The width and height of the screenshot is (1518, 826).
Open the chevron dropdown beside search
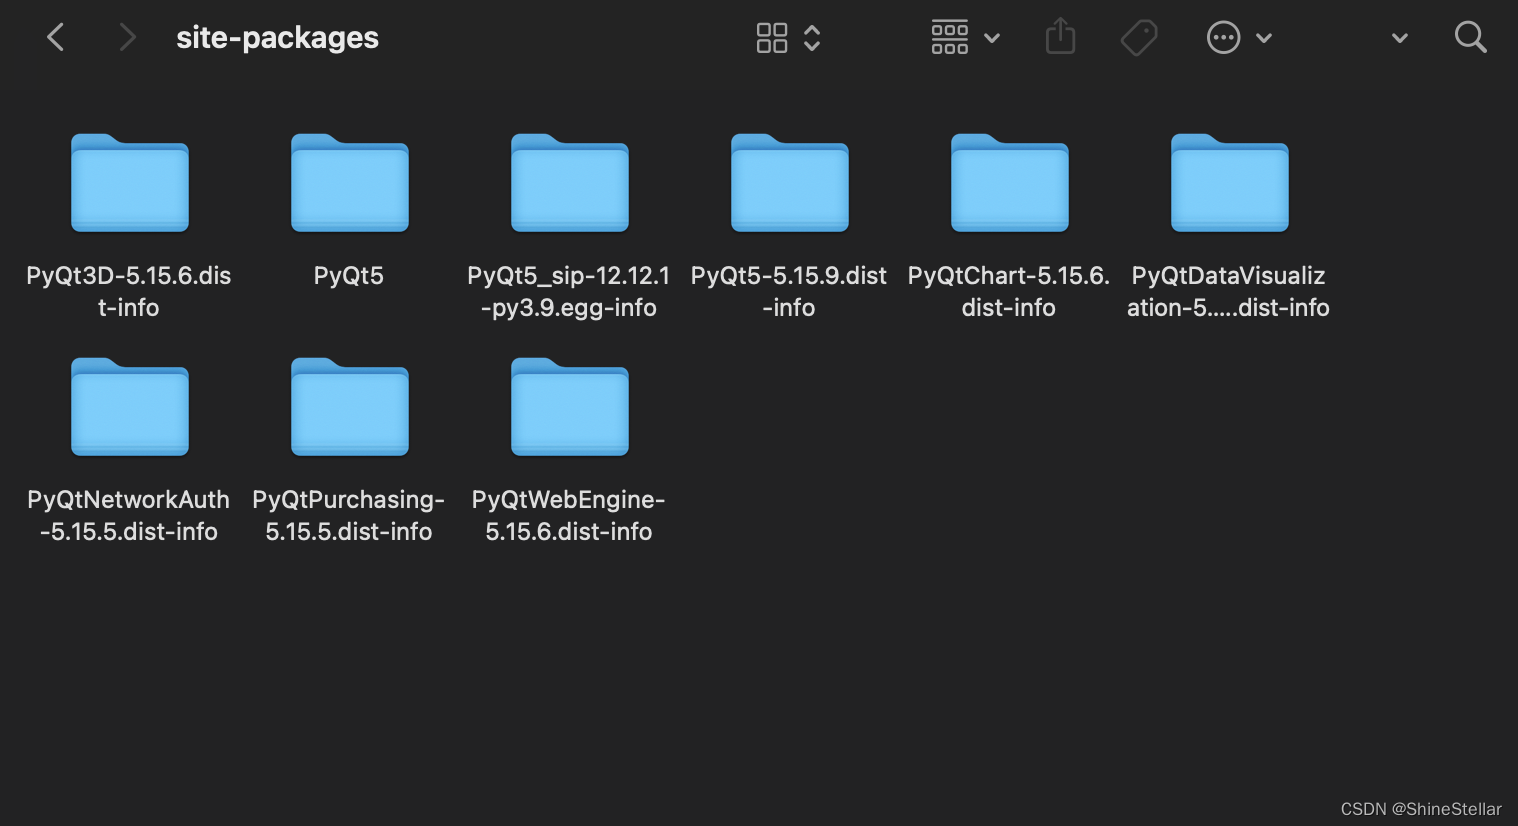click(x=1400, y=38)
